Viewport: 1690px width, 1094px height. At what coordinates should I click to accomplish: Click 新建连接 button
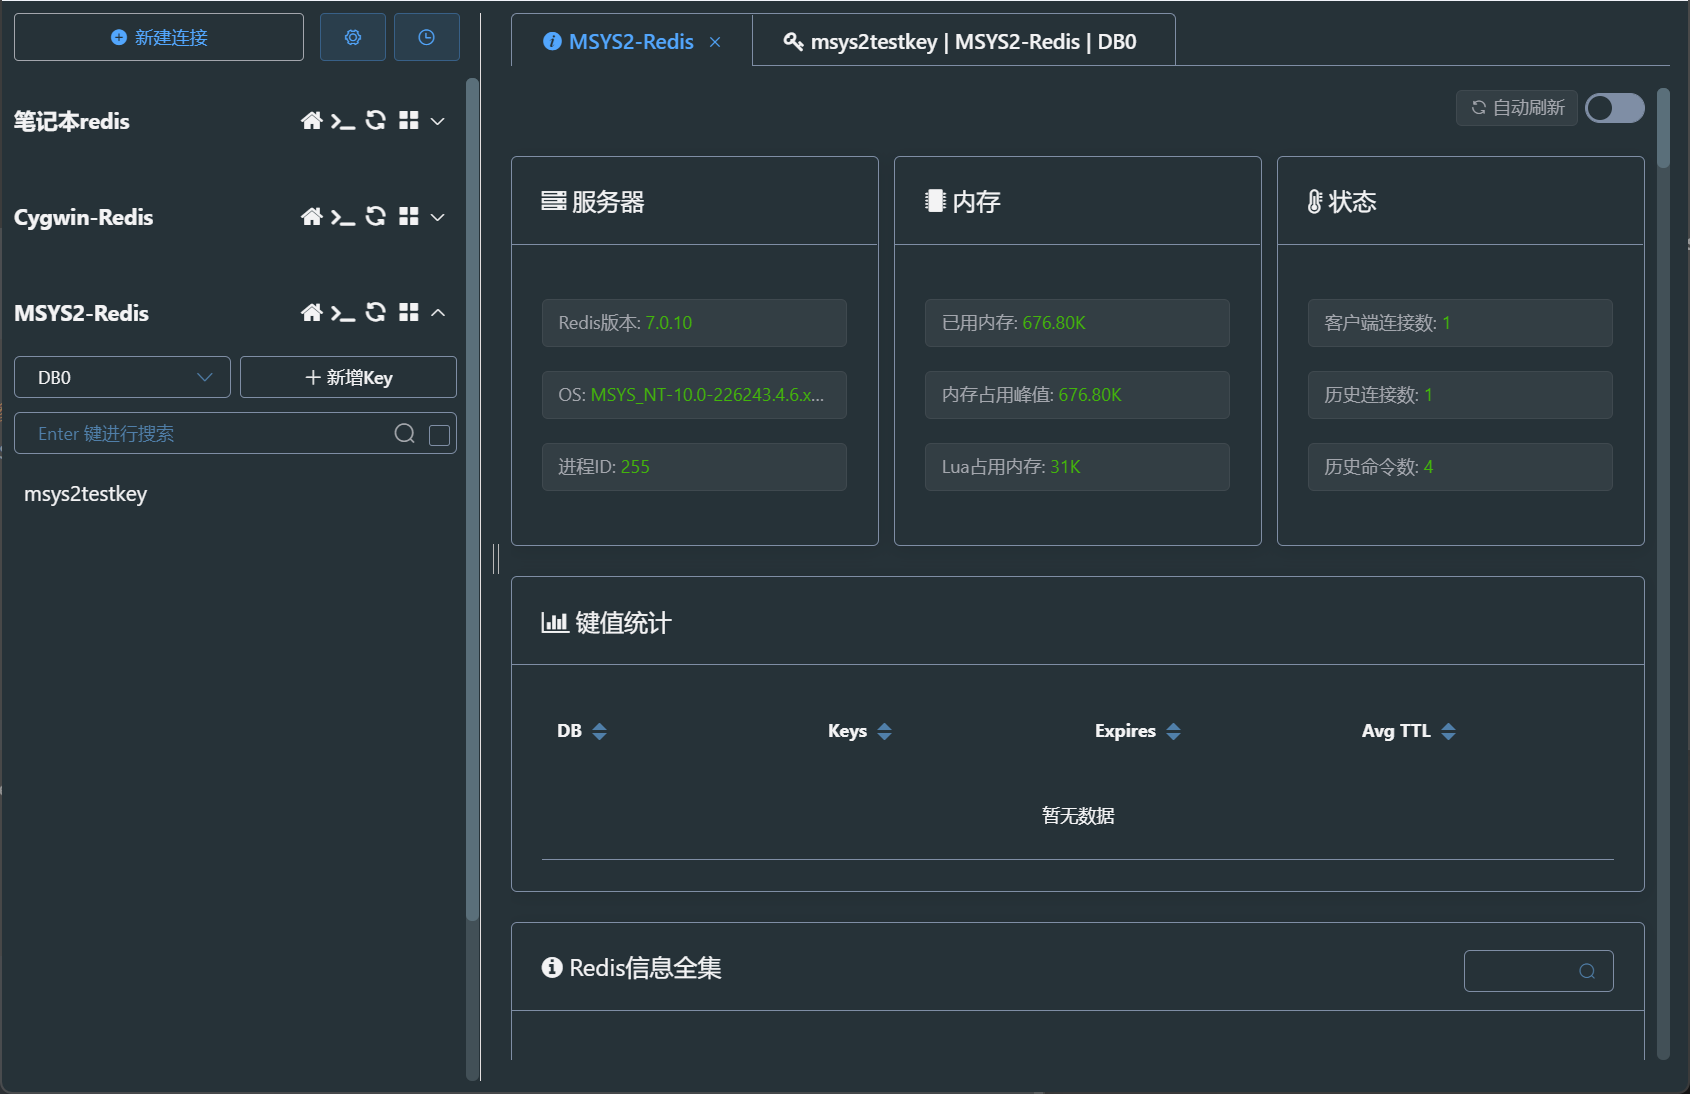coord(159,37)
